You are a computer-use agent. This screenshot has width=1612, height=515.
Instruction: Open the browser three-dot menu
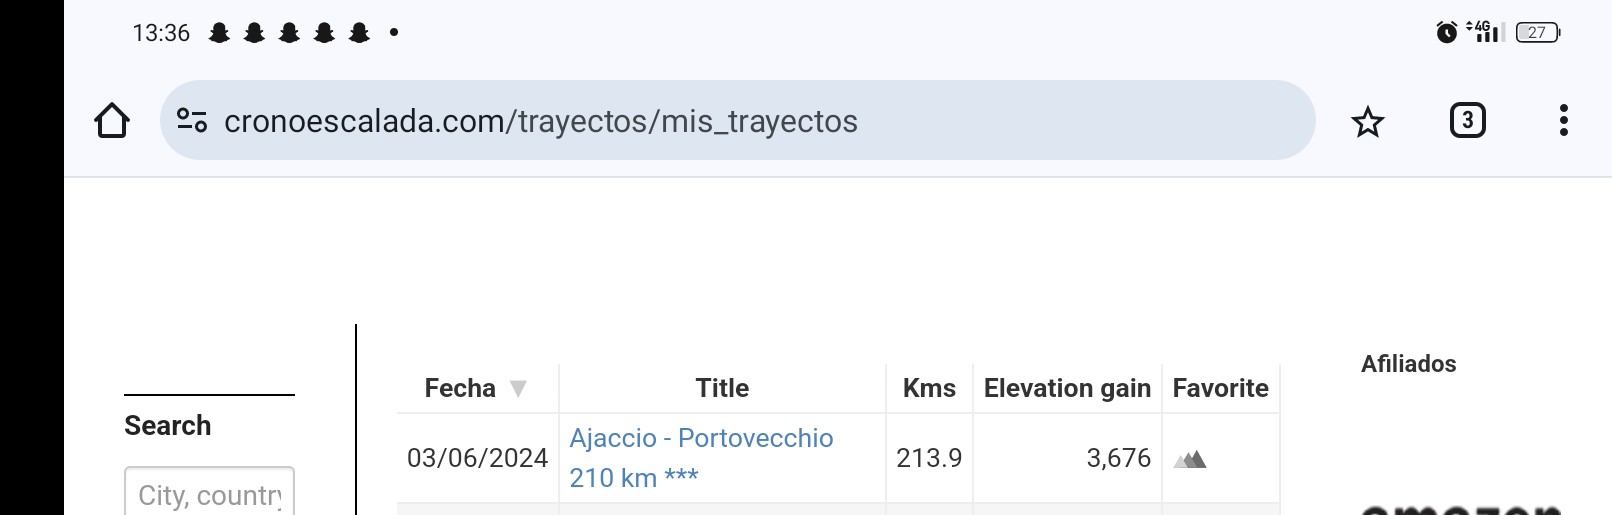pos(1563,121)
